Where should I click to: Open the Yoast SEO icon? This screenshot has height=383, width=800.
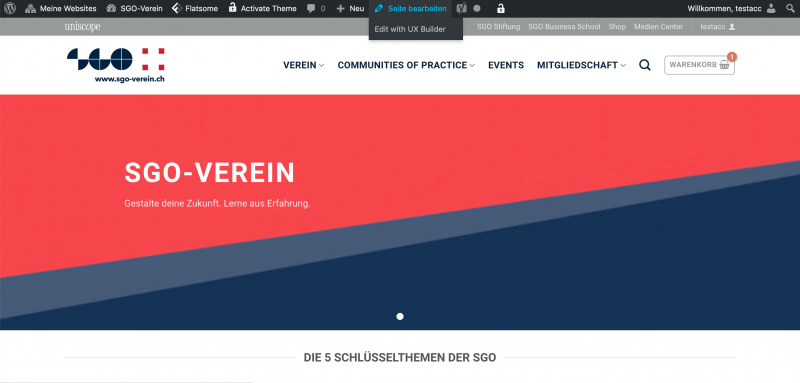461,8
